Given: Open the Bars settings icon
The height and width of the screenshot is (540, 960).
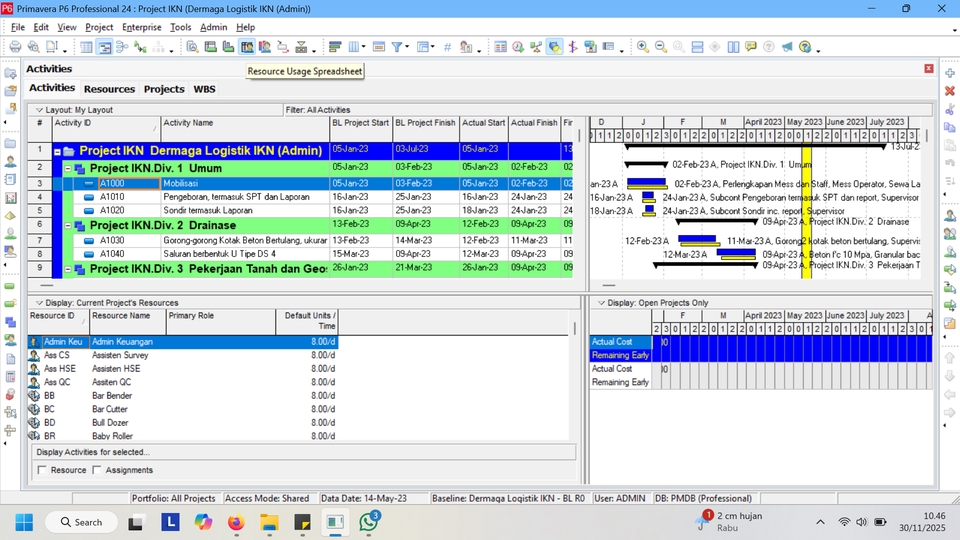Looking at the screenshot, I should point(335,47).
